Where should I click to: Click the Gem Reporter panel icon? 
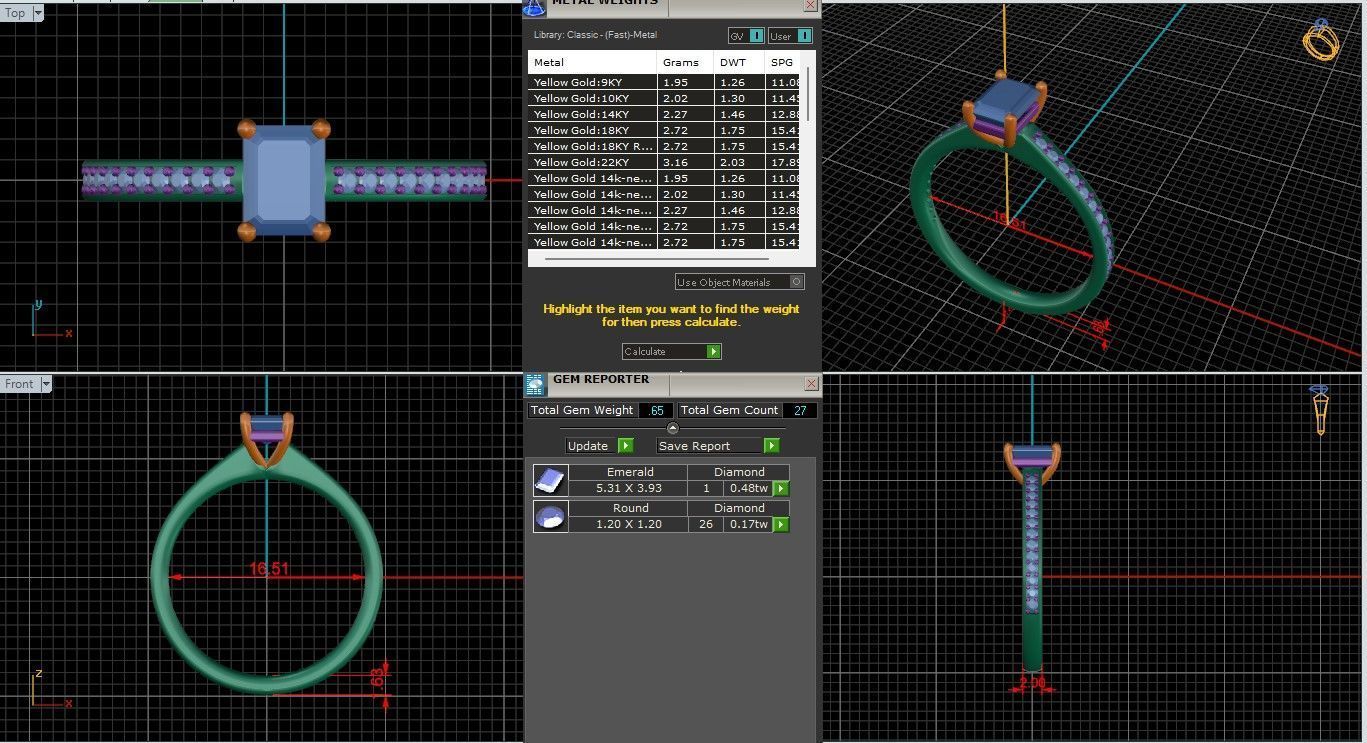tap(535, 383)
